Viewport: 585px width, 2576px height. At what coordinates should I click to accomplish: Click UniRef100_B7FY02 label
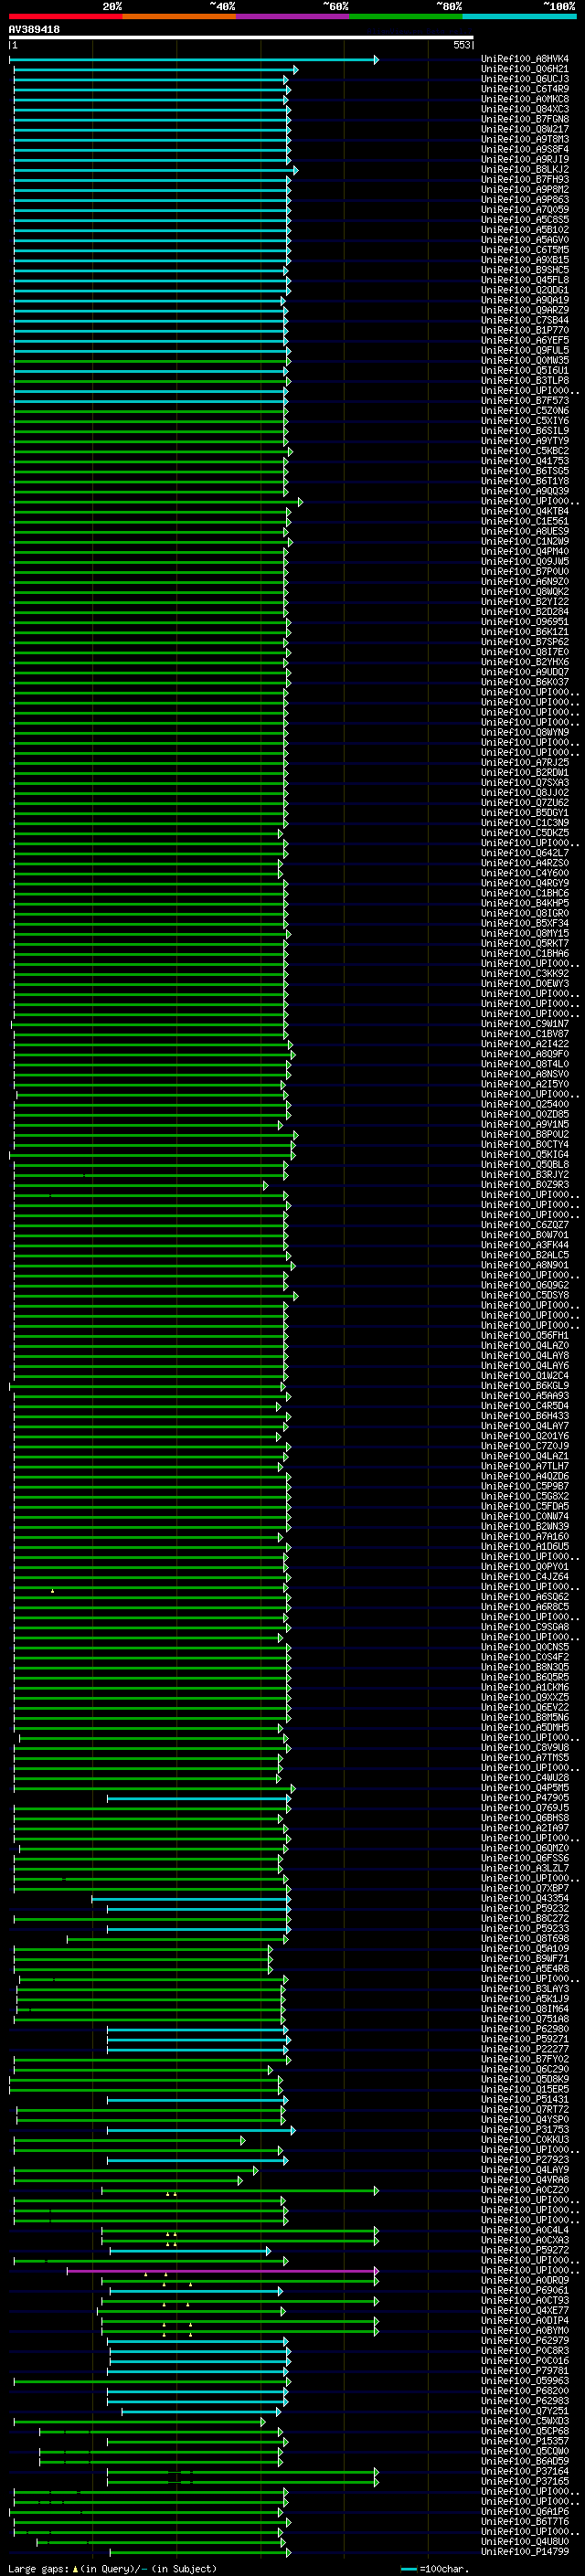click(x=525, y=2060)
